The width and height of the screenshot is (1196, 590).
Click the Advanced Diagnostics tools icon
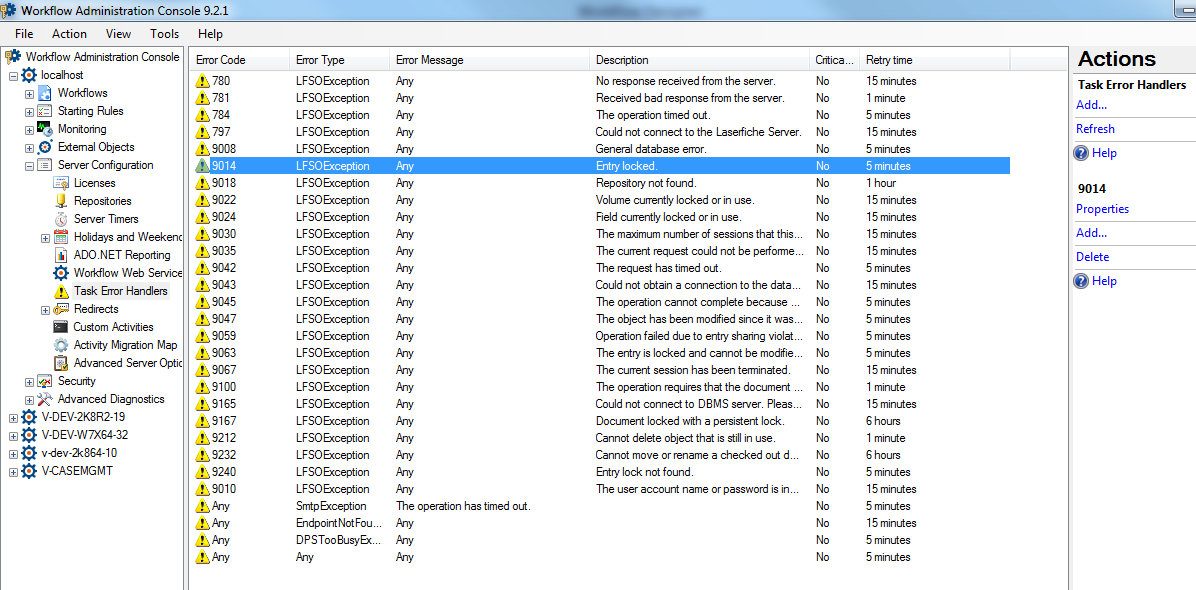(x=45, y=399)
